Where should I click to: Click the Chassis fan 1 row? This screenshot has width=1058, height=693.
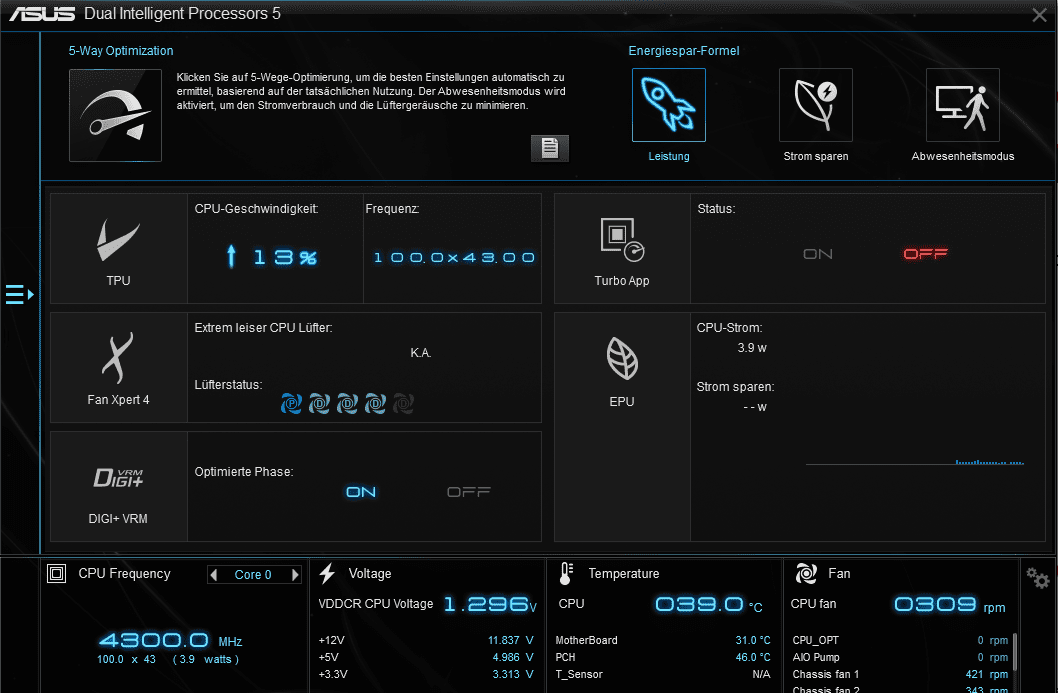click(900, 674)
